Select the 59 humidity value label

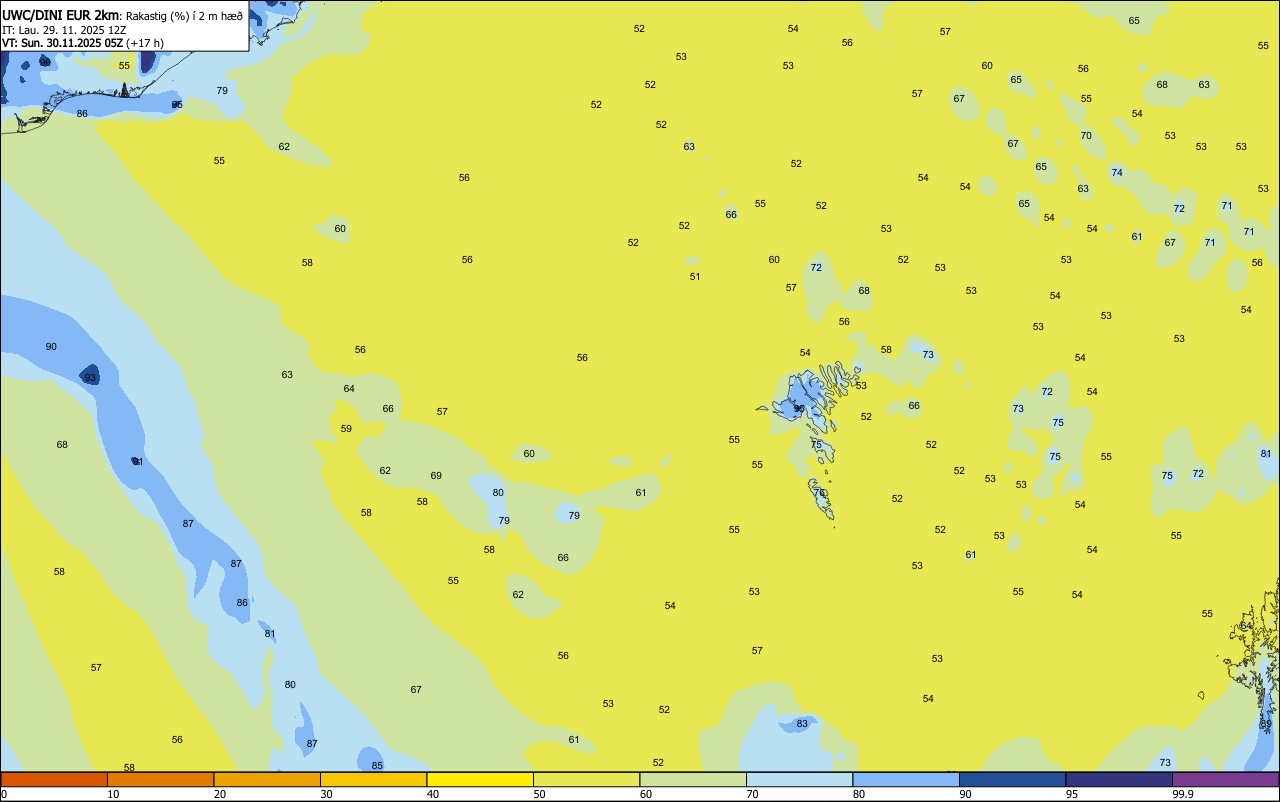pos(346,428)
